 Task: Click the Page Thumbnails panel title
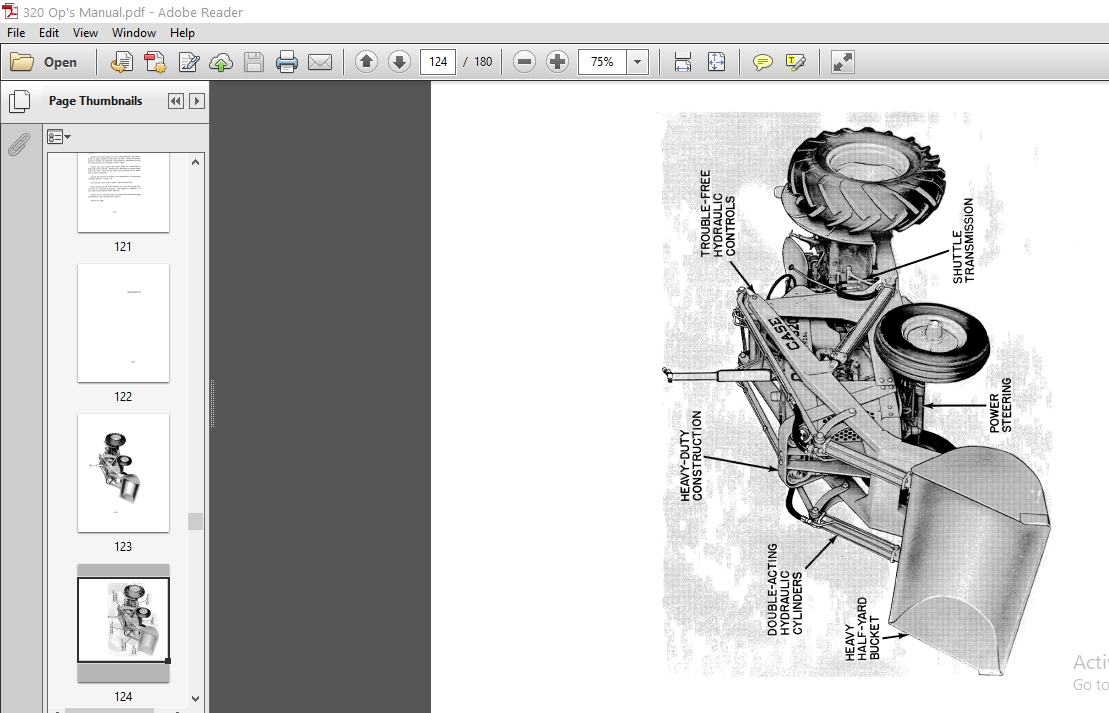(95, 101)
